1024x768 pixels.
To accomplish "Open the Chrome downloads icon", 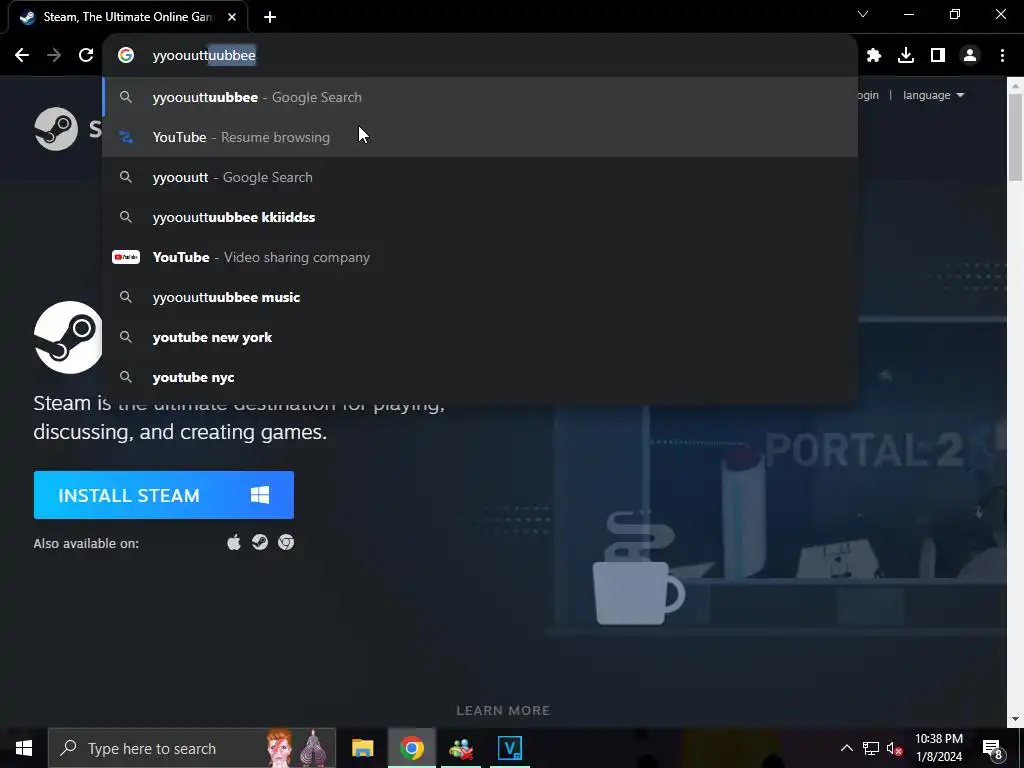I will (x=906, y=56).
